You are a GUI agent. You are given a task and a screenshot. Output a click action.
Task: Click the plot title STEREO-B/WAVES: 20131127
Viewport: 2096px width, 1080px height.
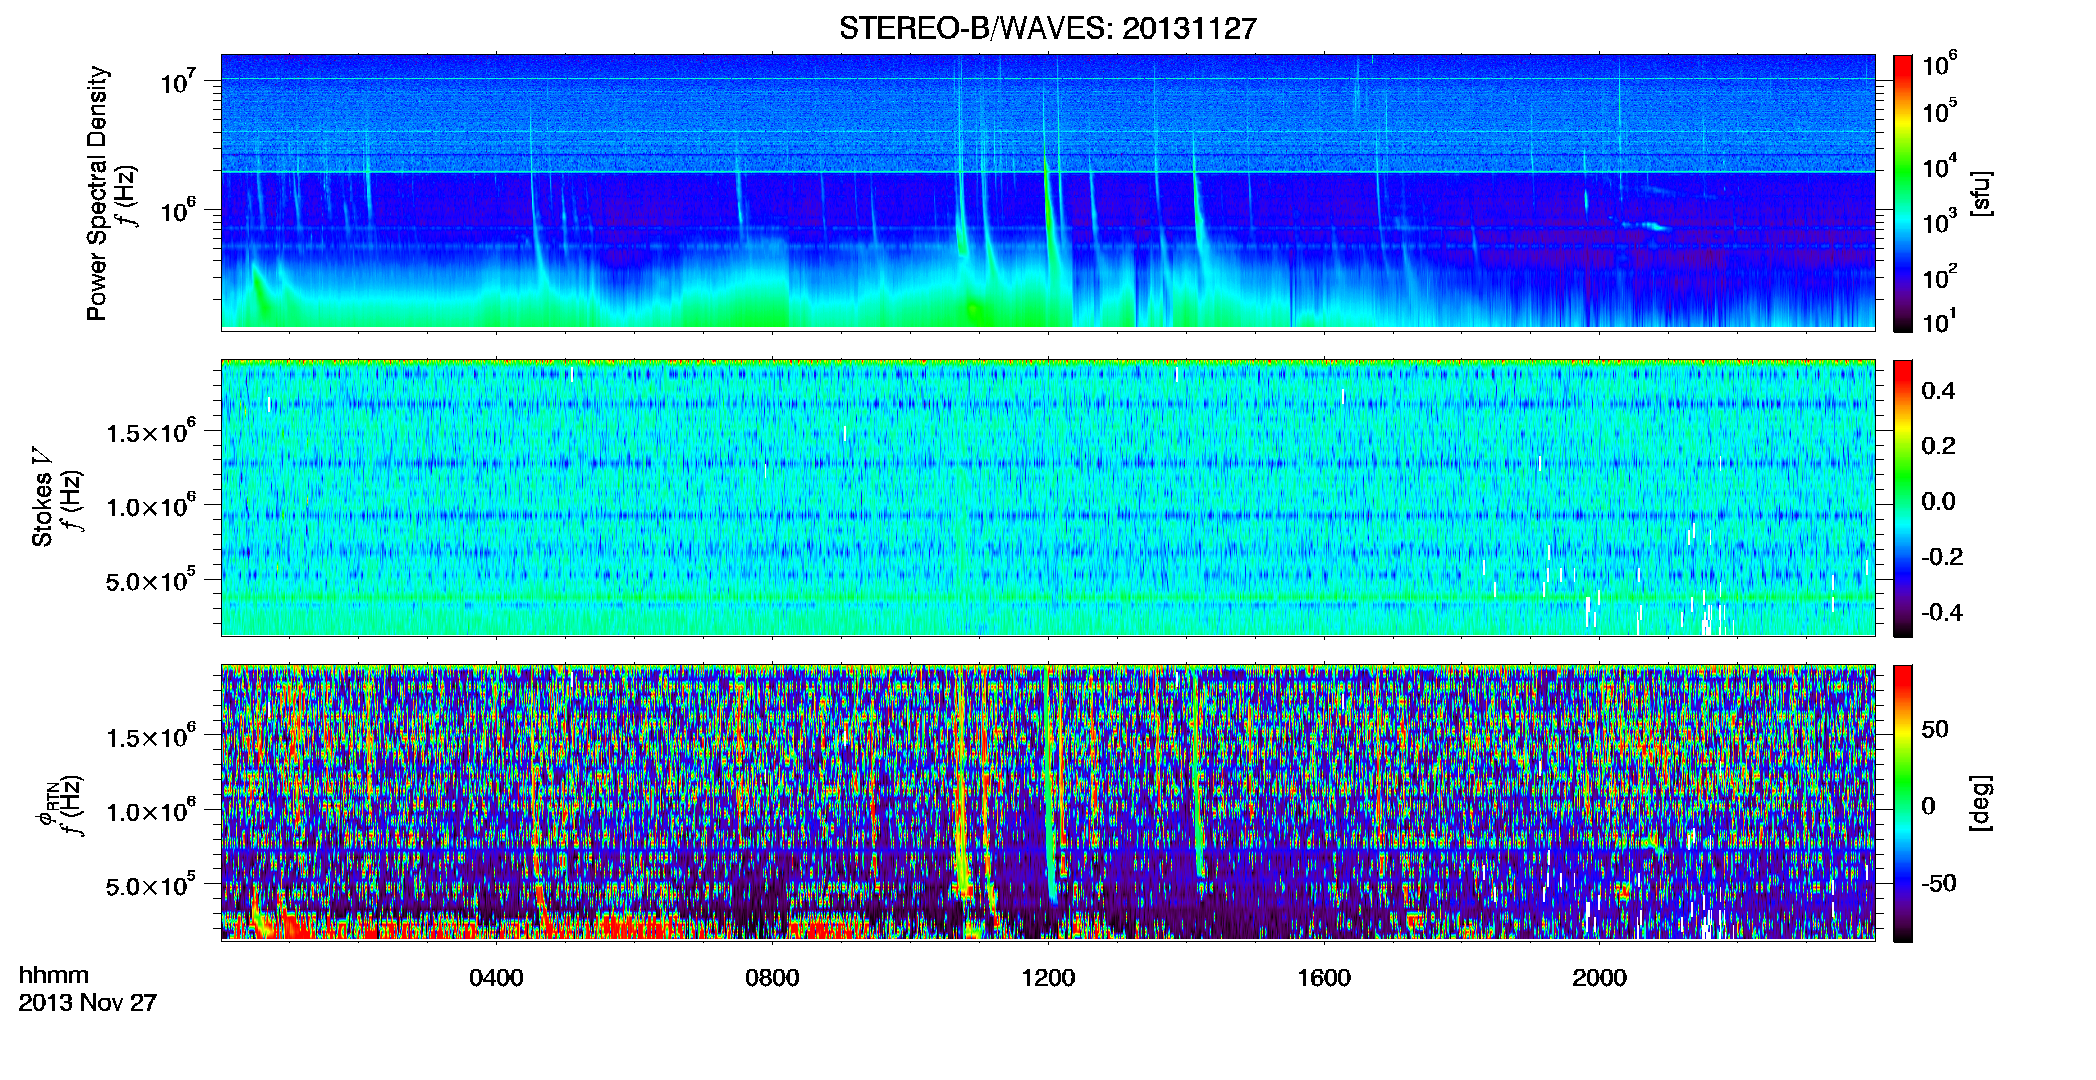click(1047, 29)
